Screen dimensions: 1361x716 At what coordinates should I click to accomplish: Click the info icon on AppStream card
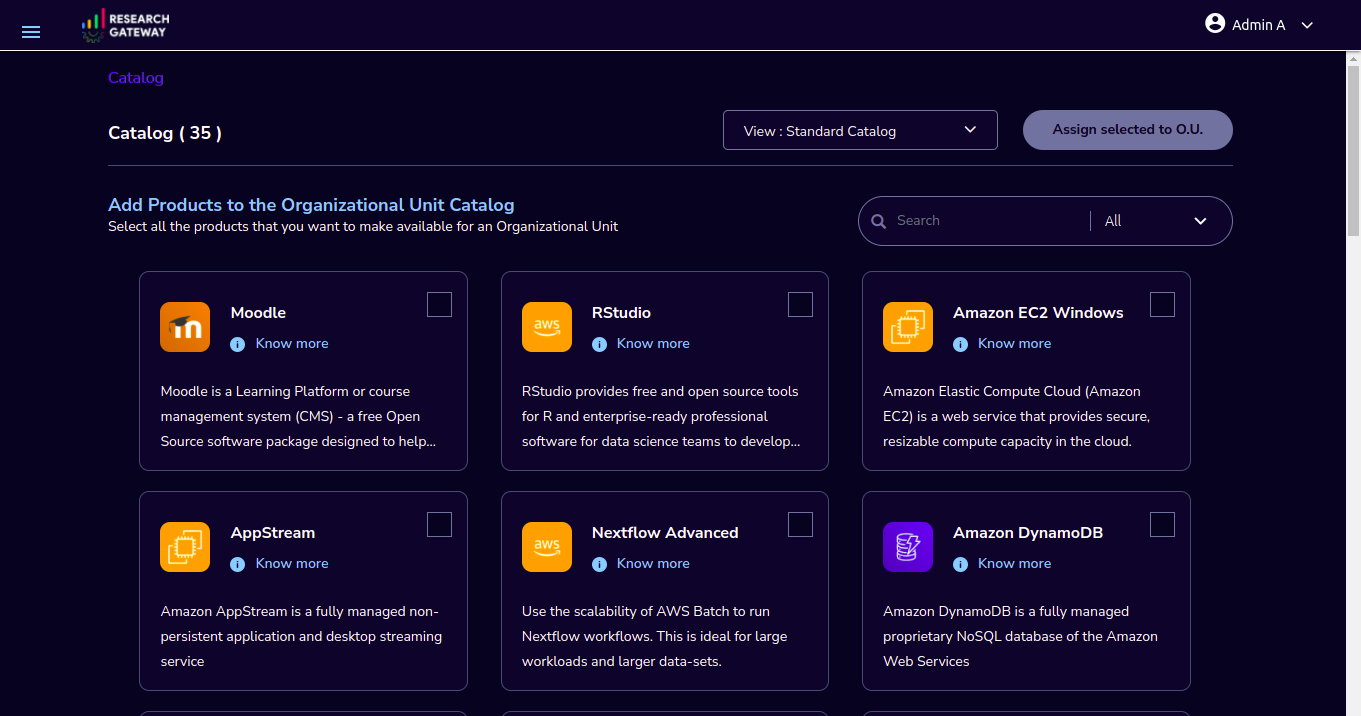coord(237,564)
